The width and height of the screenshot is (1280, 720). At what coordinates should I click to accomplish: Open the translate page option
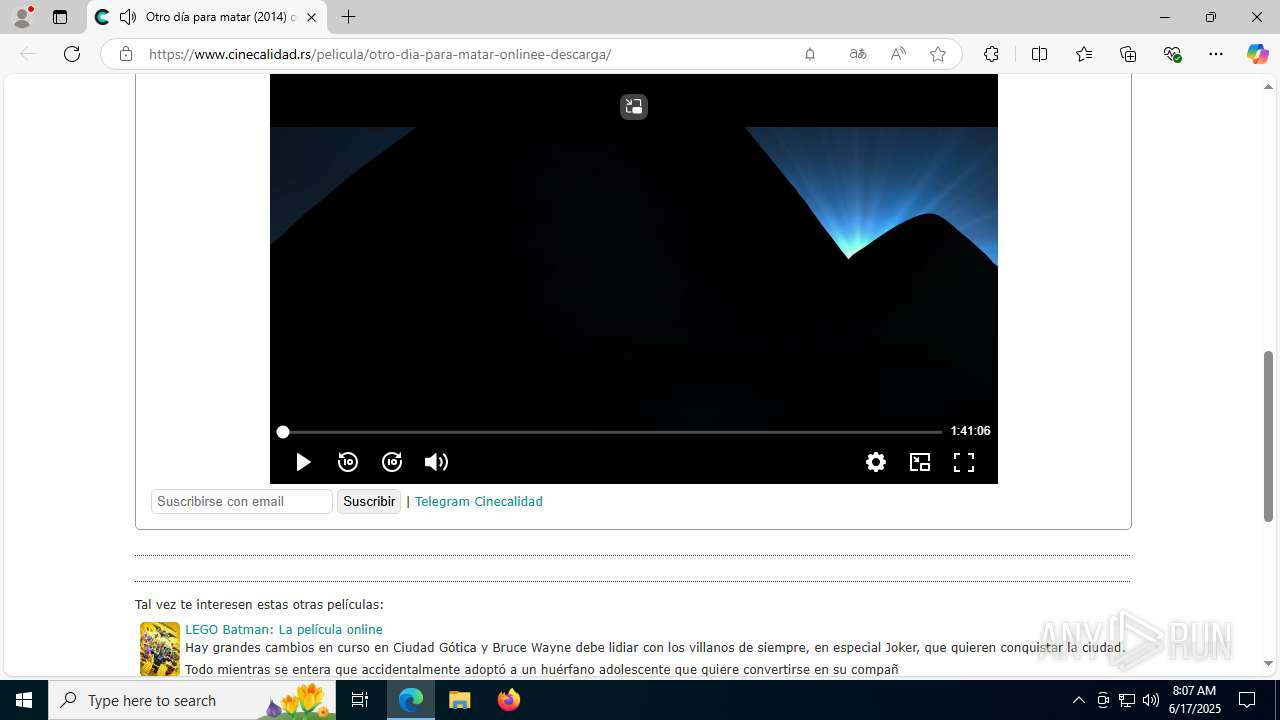click(x=858, y=54)
